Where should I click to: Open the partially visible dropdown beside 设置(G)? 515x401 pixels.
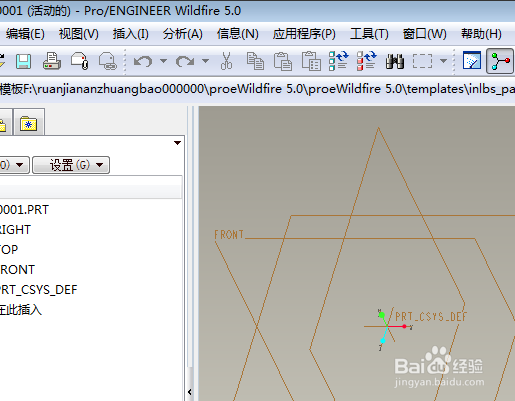[14, 165]
